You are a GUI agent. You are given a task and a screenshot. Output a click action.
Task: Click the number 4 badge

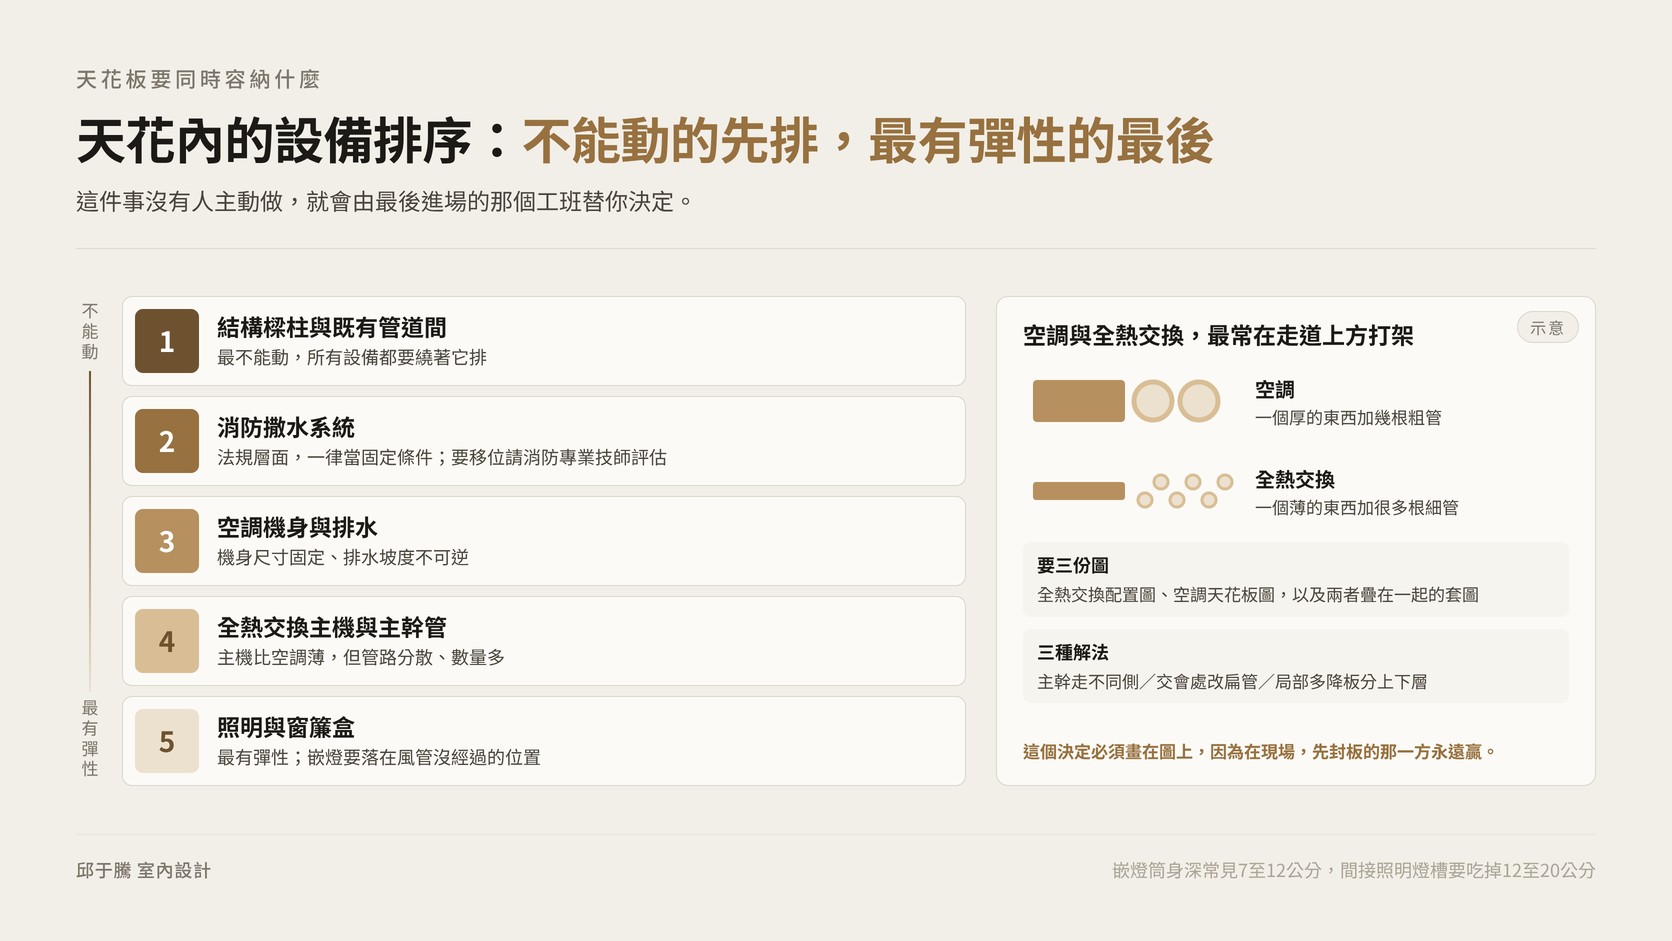(167, 641)
